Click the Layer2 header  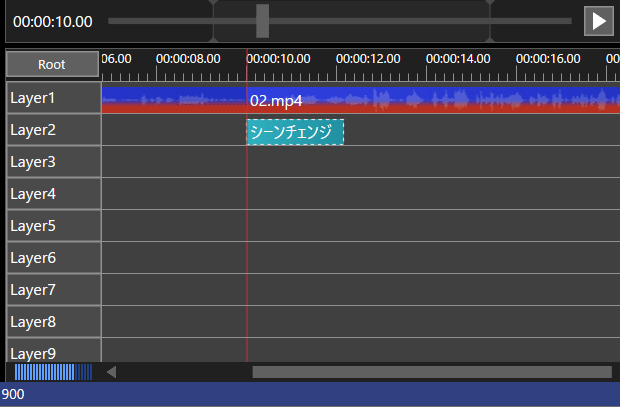(x=52, y=130)
